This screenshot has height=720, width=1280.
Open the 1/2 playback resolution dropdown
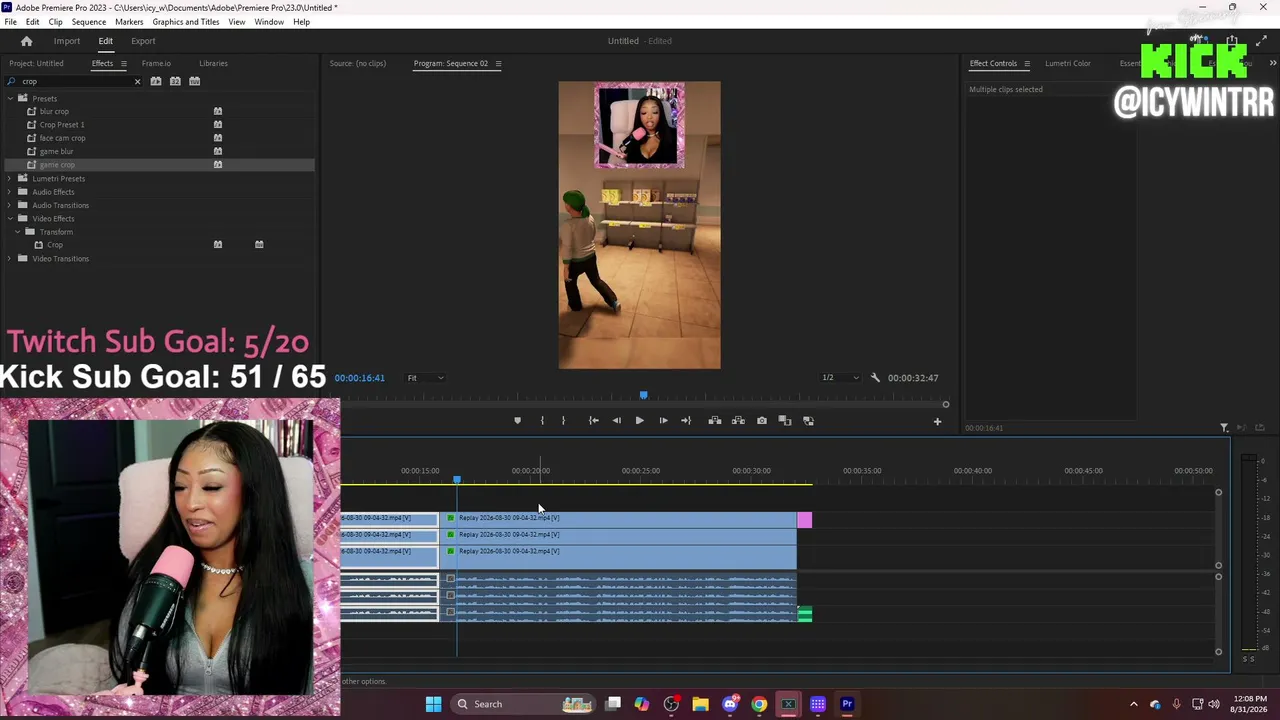click(840, 378)
